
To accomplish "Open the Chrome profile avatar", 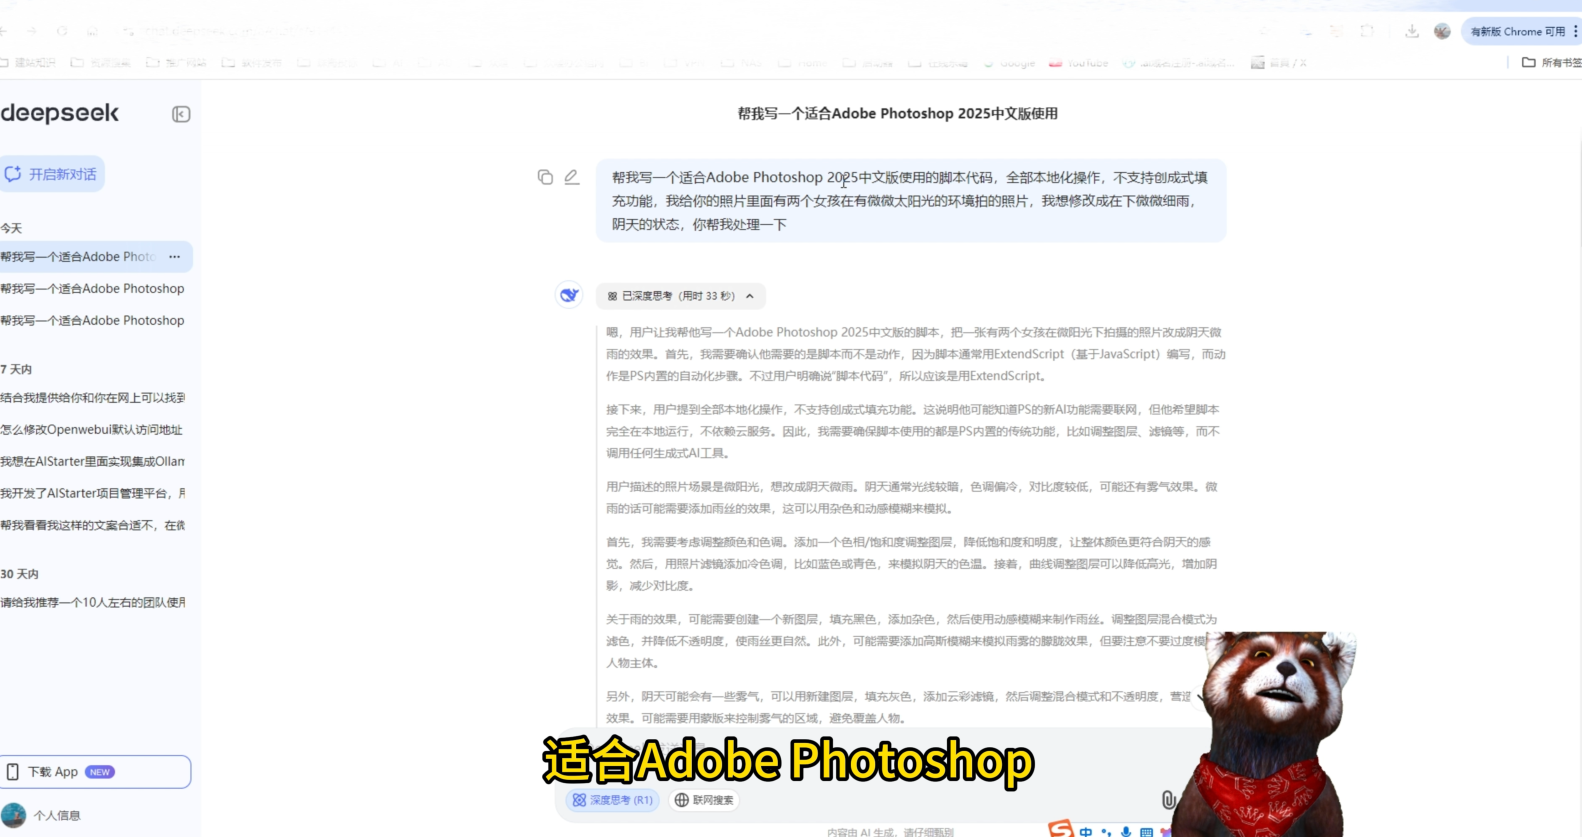I will (x=1442, y=31).
